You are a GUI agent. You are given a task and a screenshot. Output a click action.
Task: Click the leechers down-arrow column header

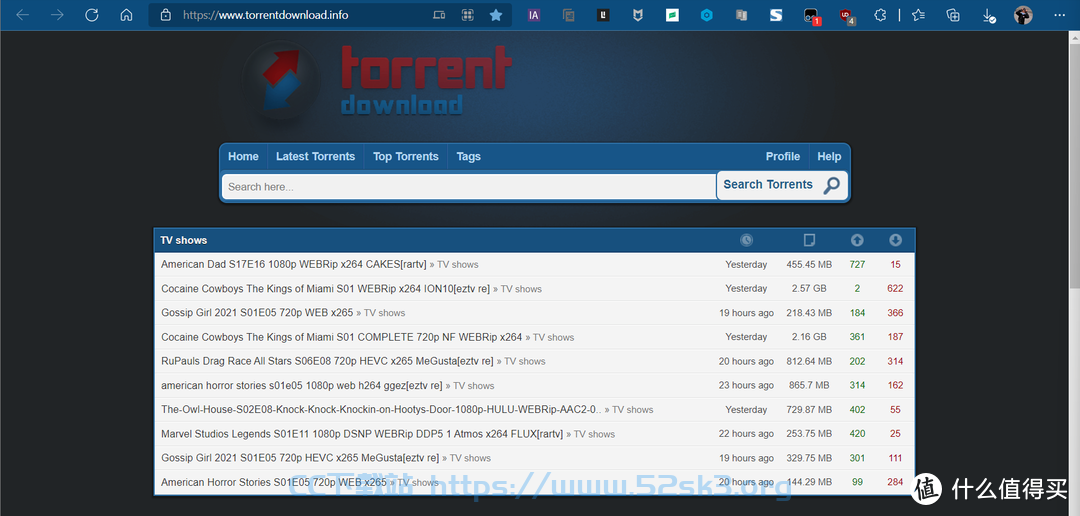895,240
